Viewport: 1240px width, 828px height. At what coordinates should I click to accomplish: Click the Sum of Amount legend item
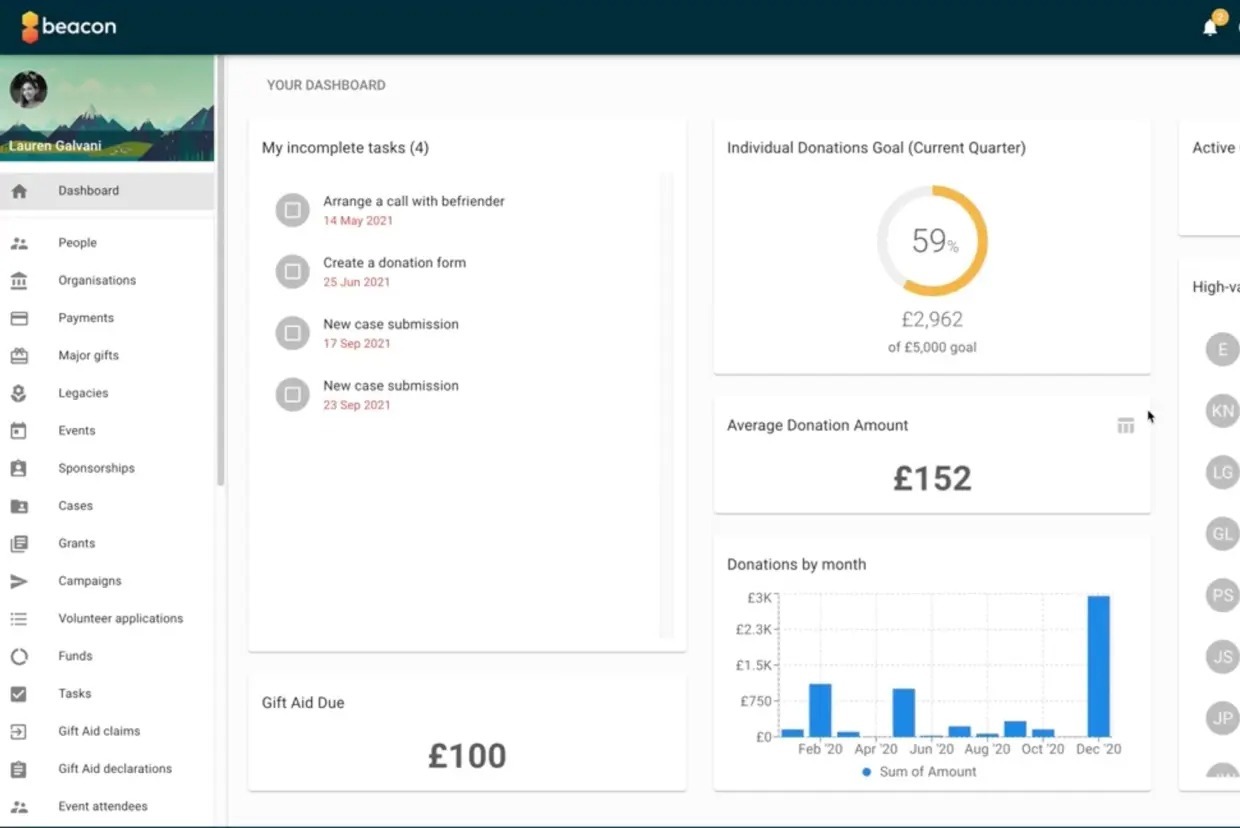919,772
